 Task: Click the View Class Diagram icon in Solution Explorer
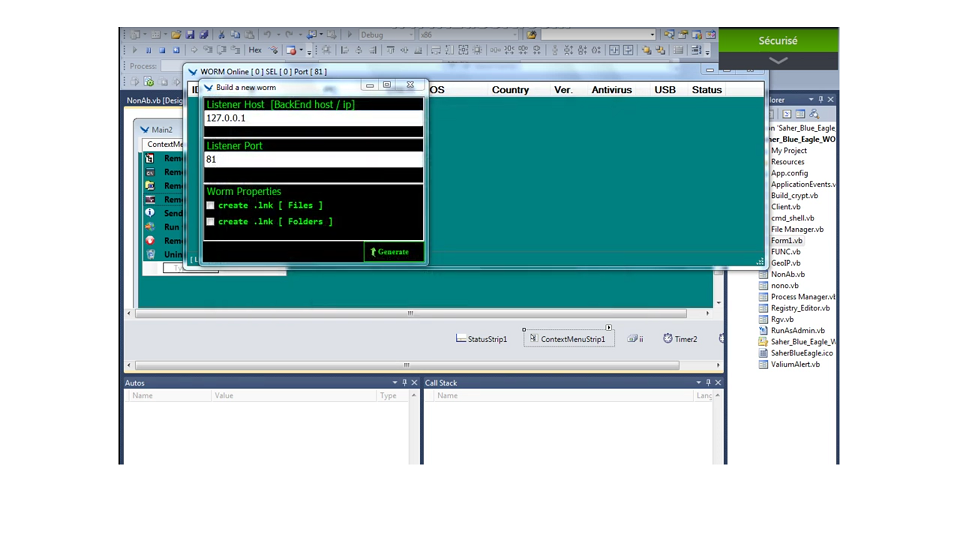pyautogui.click(x=814, y=114)
